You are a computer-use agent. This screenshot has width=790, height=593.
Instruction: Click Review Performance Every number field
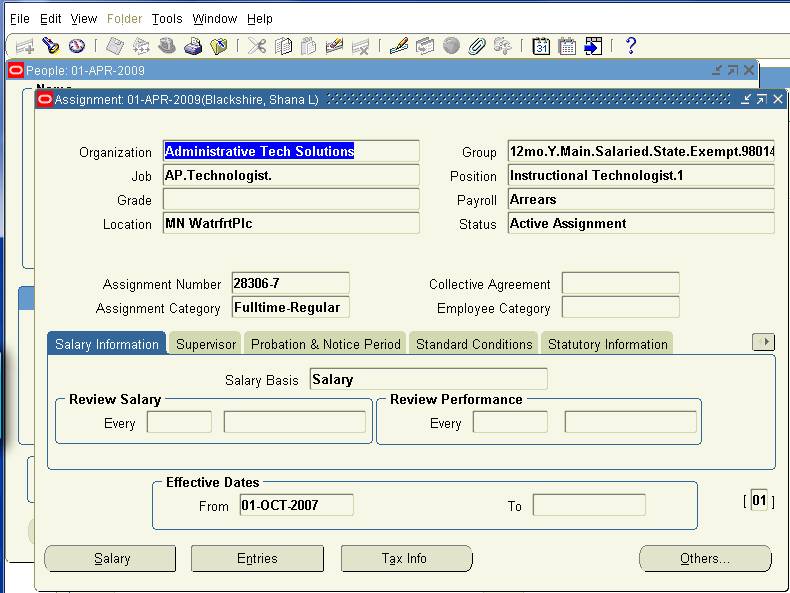pyautogui.click(x=510, y=422)
